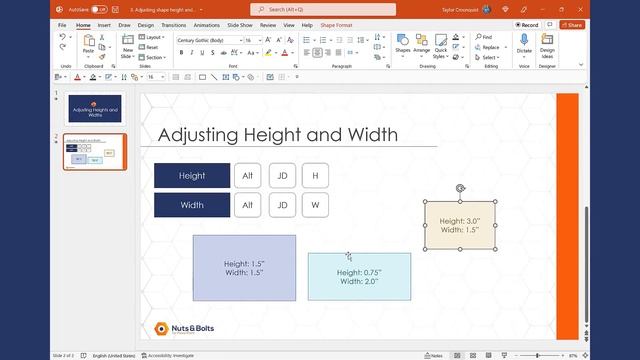Screen dimensions: 640x360
Task: Expand the Section dropdown
Action: [152, 58]
